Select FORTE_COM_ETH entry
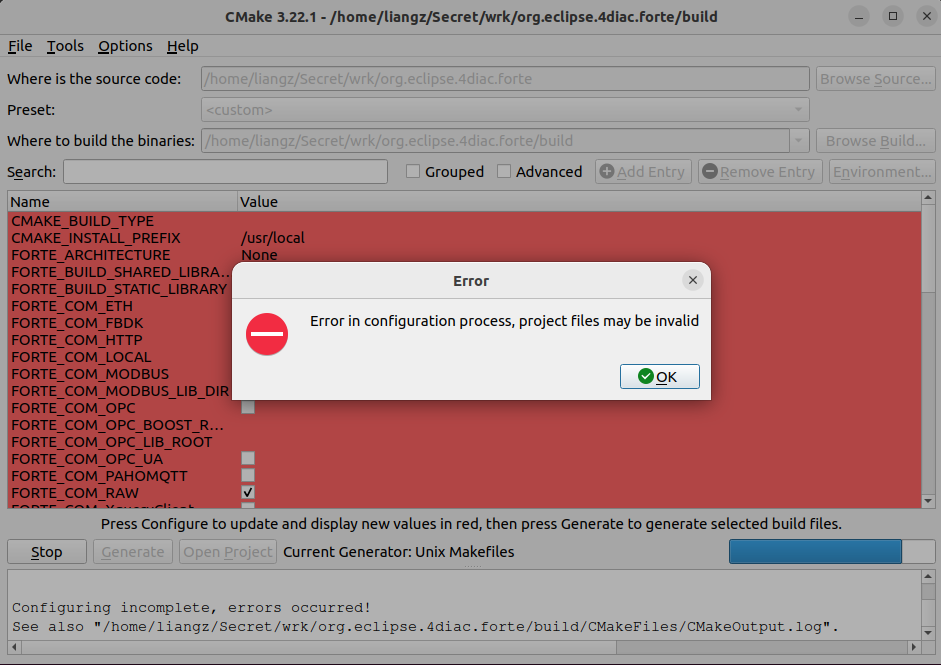941x665 pixels. (x=72, y=305)
